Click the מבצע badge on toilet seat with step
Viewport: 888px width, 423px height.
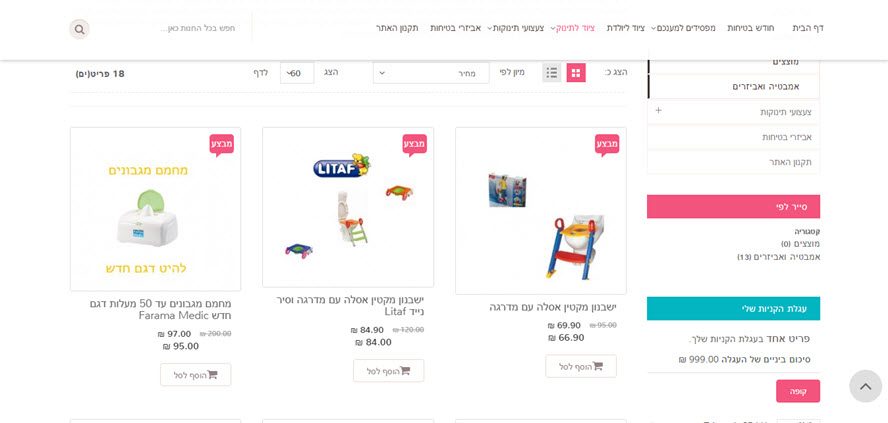pyautogui.click(x=607, y=144)
